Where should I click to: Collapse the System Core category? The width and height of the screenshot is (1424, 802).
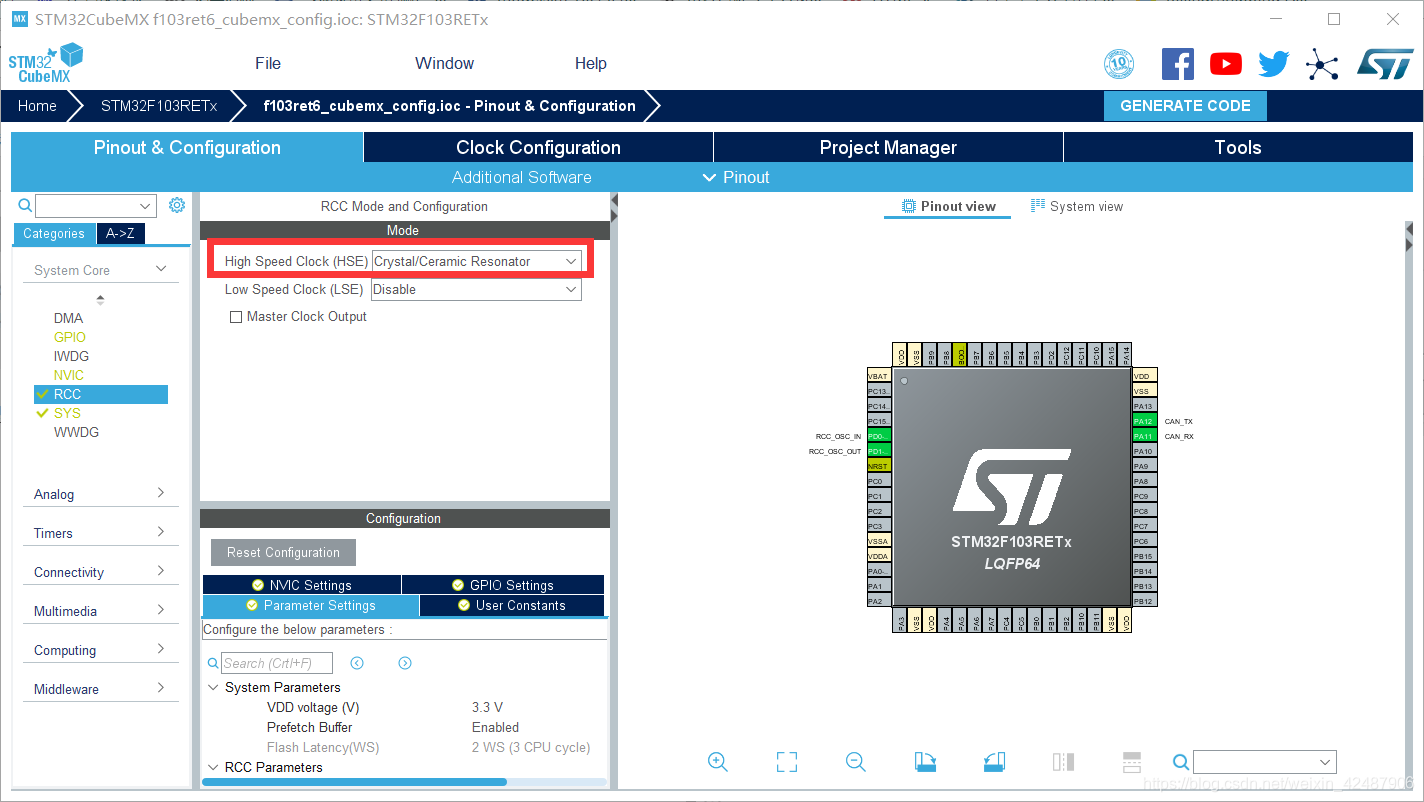tap(100, 270)
